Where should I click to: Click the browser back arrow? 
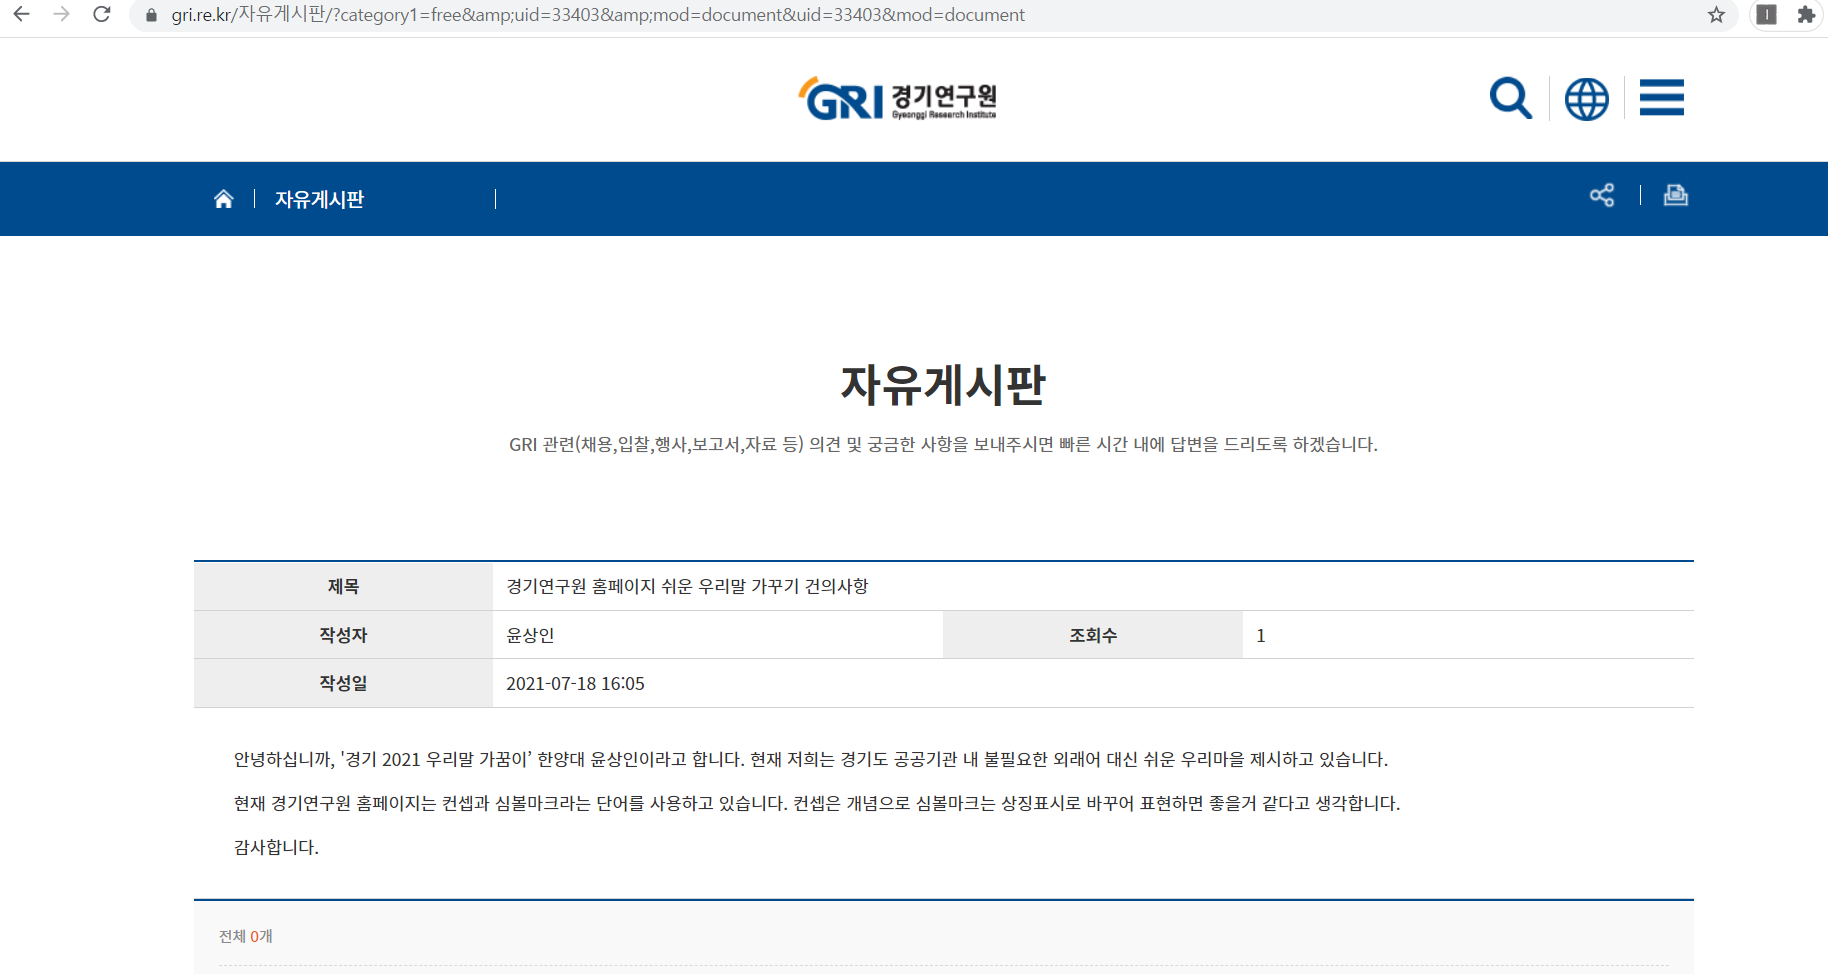tap(21, 15)
